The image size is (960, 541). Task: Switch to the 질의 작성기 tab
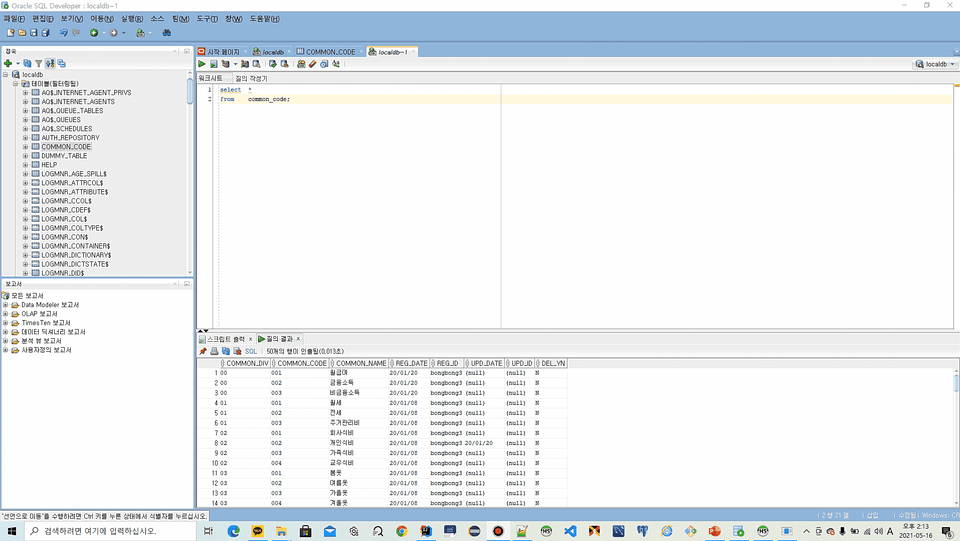pos(252,78)
